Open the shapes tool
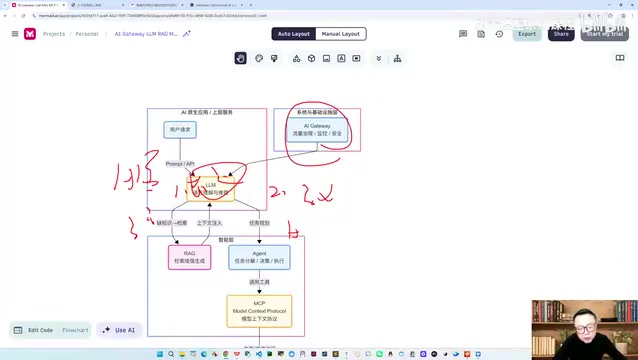 [297, 59]
